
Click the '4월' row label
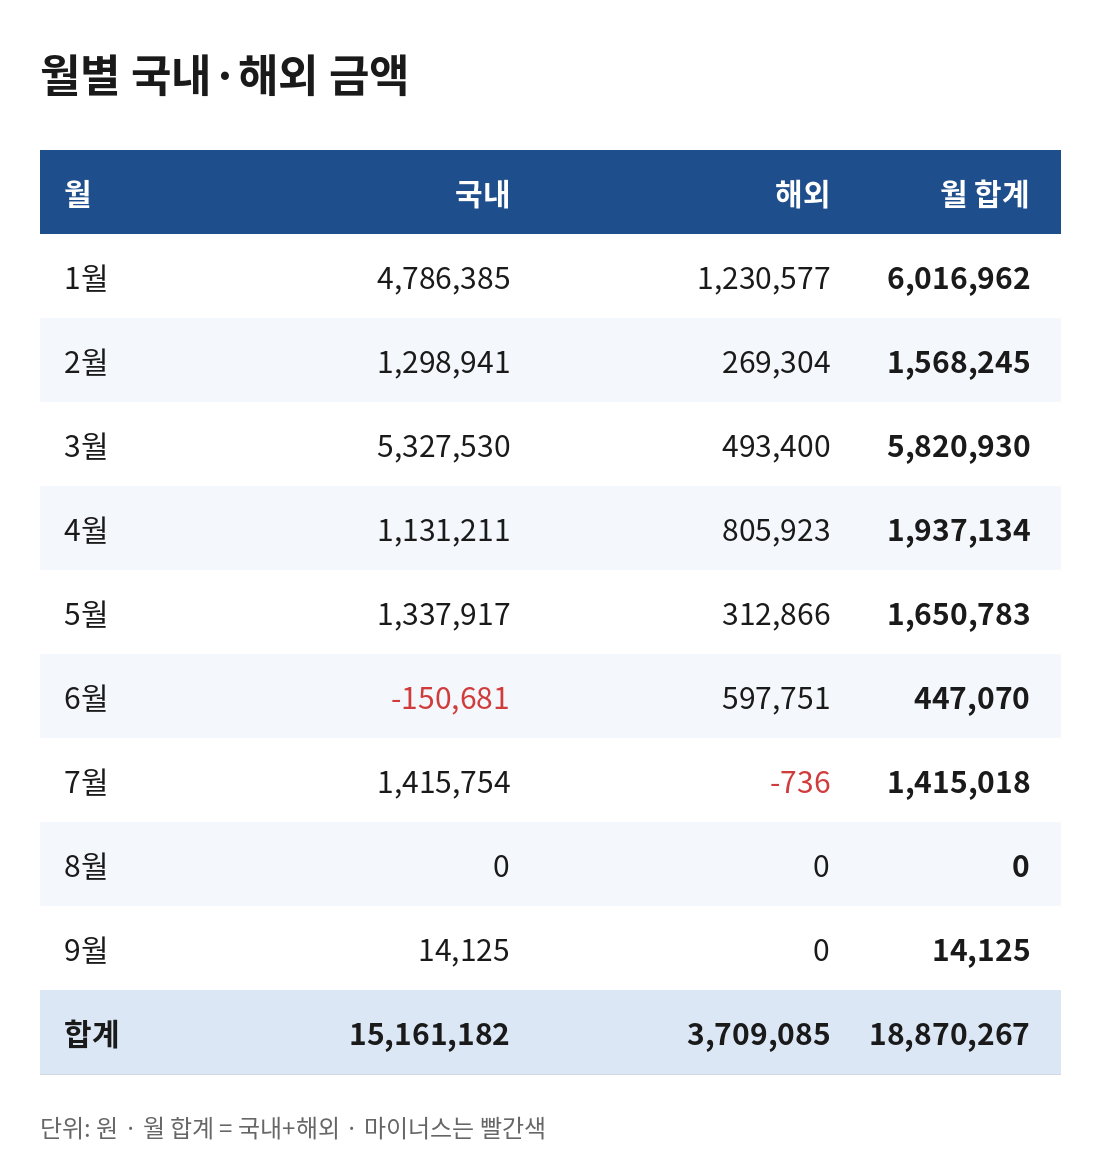tap(85, 529)
